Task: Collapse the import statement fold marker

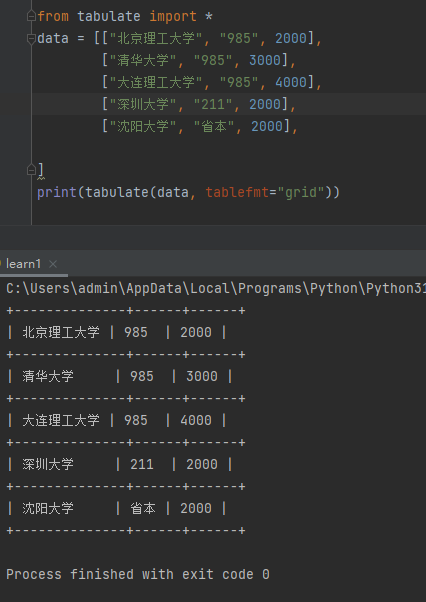Action: [x=31, y=16]
